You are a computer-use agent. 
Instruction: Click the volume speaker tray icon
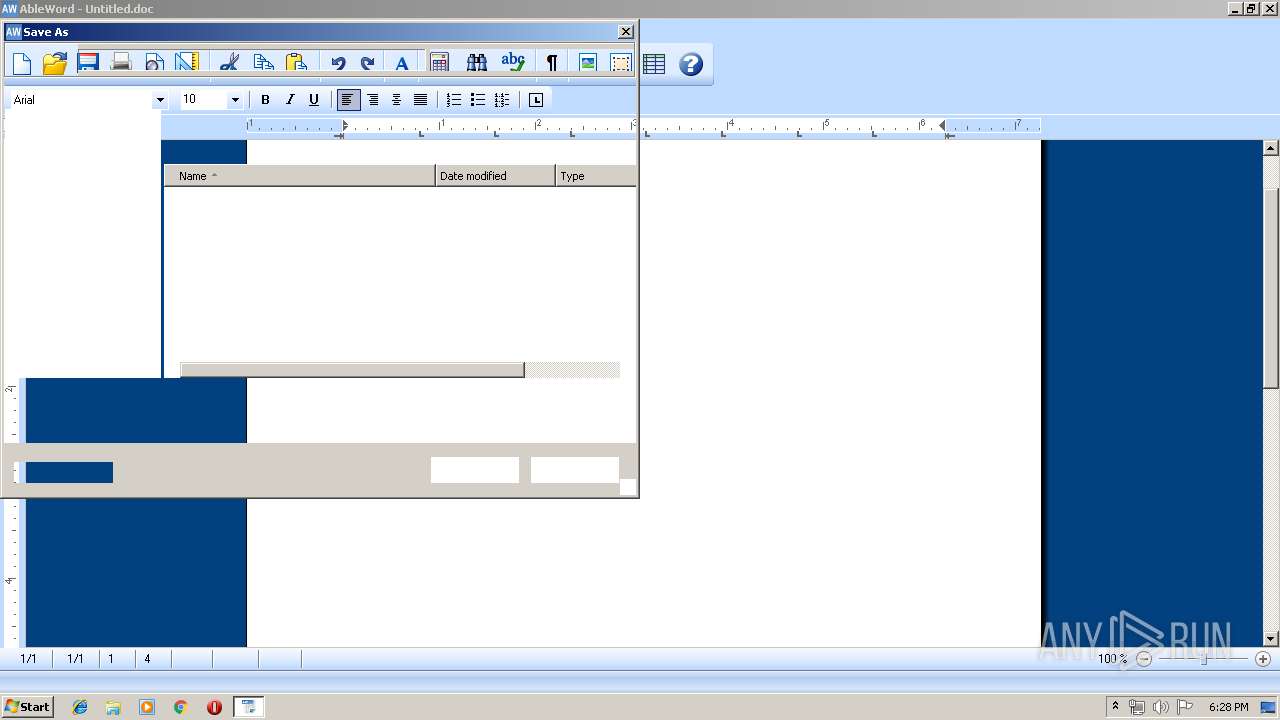pyautogui.click(x=1161, y=707)
